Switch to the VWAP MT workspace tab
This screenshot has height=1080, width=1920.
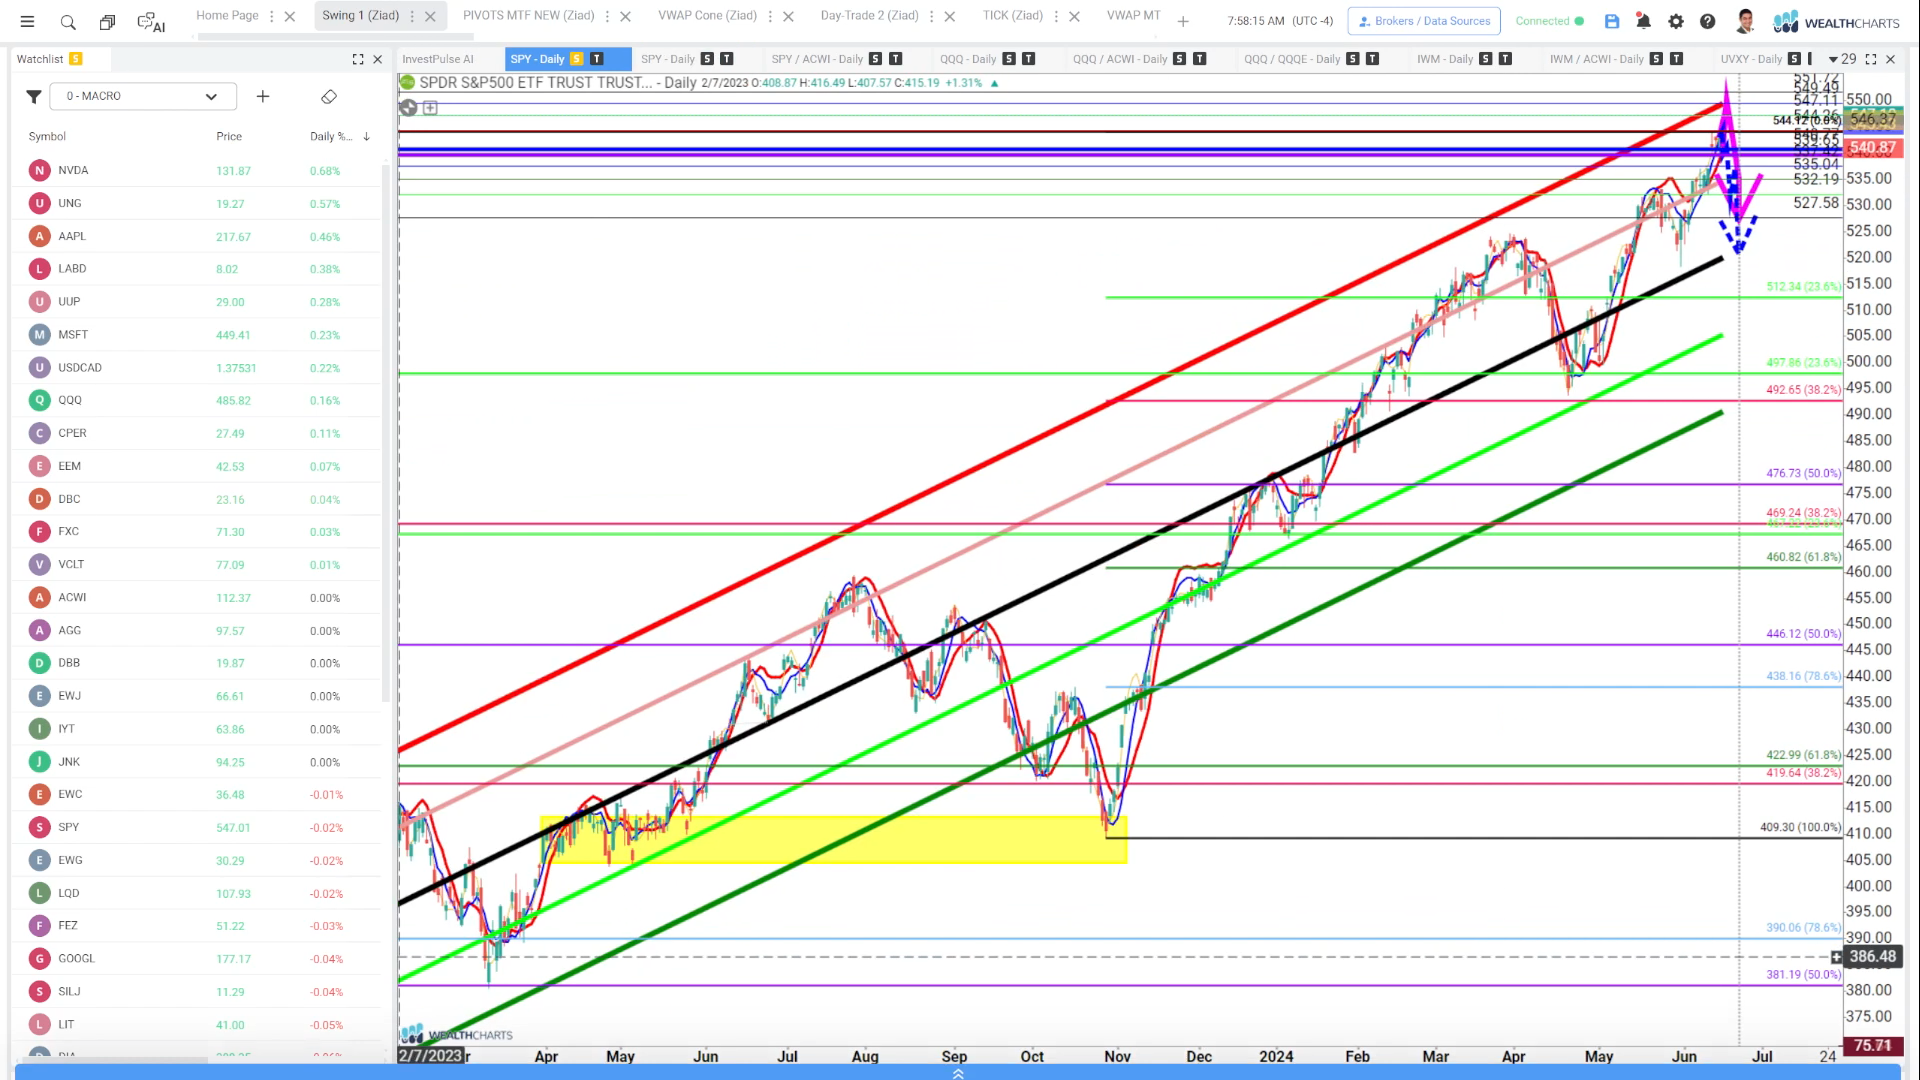(1134, 16)
